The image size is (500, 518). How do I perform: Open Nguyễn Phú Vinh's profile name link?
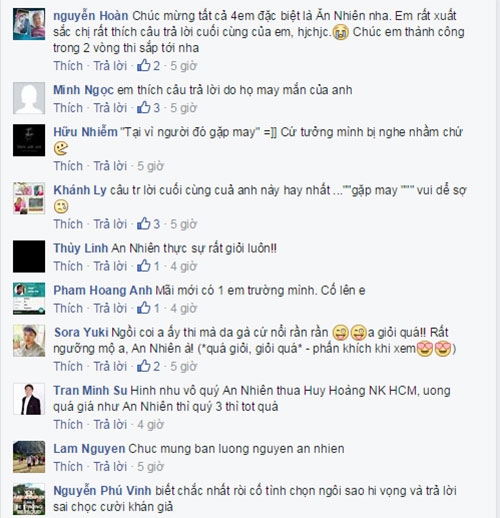[102, 491]
